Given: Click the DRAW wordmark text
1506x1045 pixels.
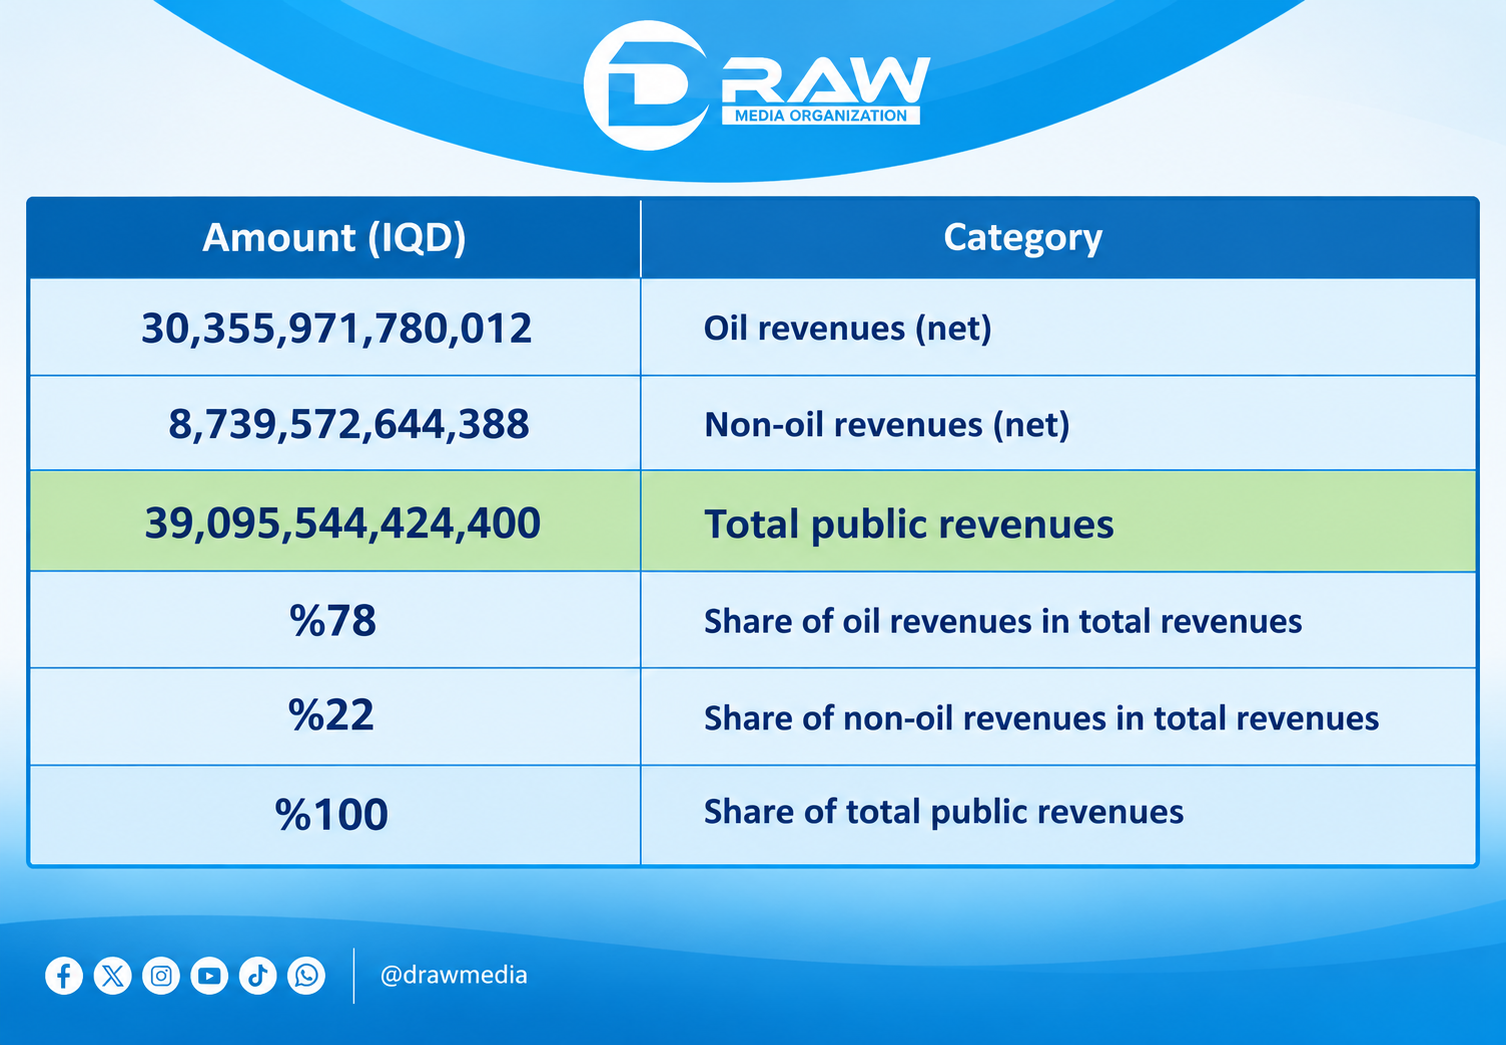Looking at the screenshot, I should (x=826, y=81).
